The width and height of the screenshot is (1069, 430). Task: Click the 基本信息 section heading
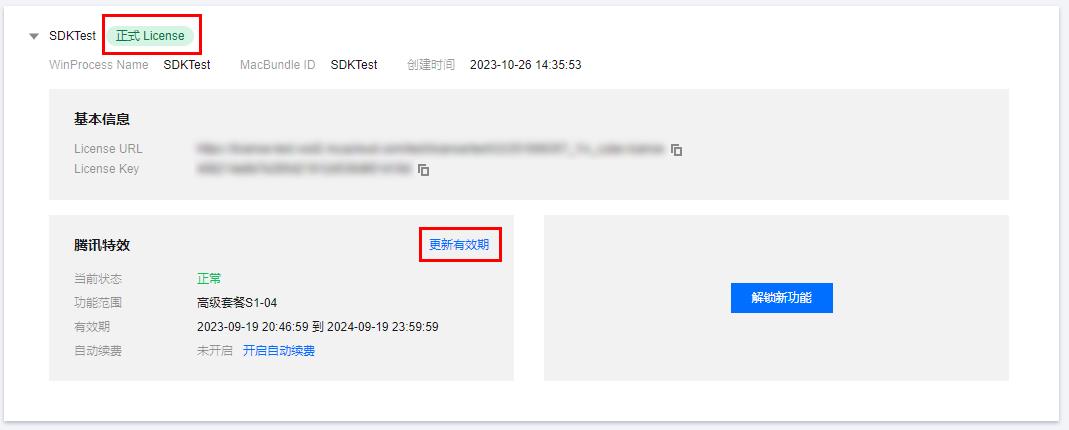[x=102, y=119]
